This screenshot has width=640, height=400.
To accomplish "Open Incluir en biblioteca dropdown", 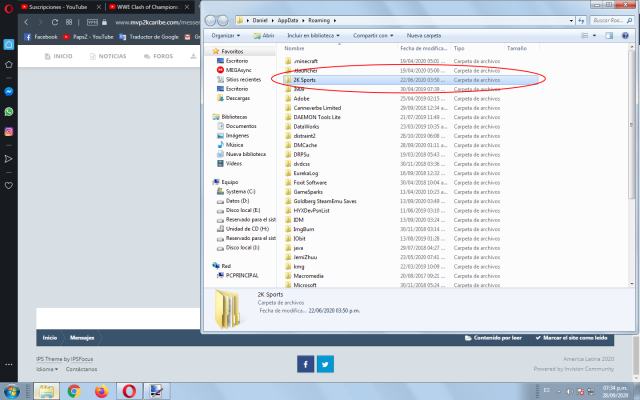I will (313, 36).
